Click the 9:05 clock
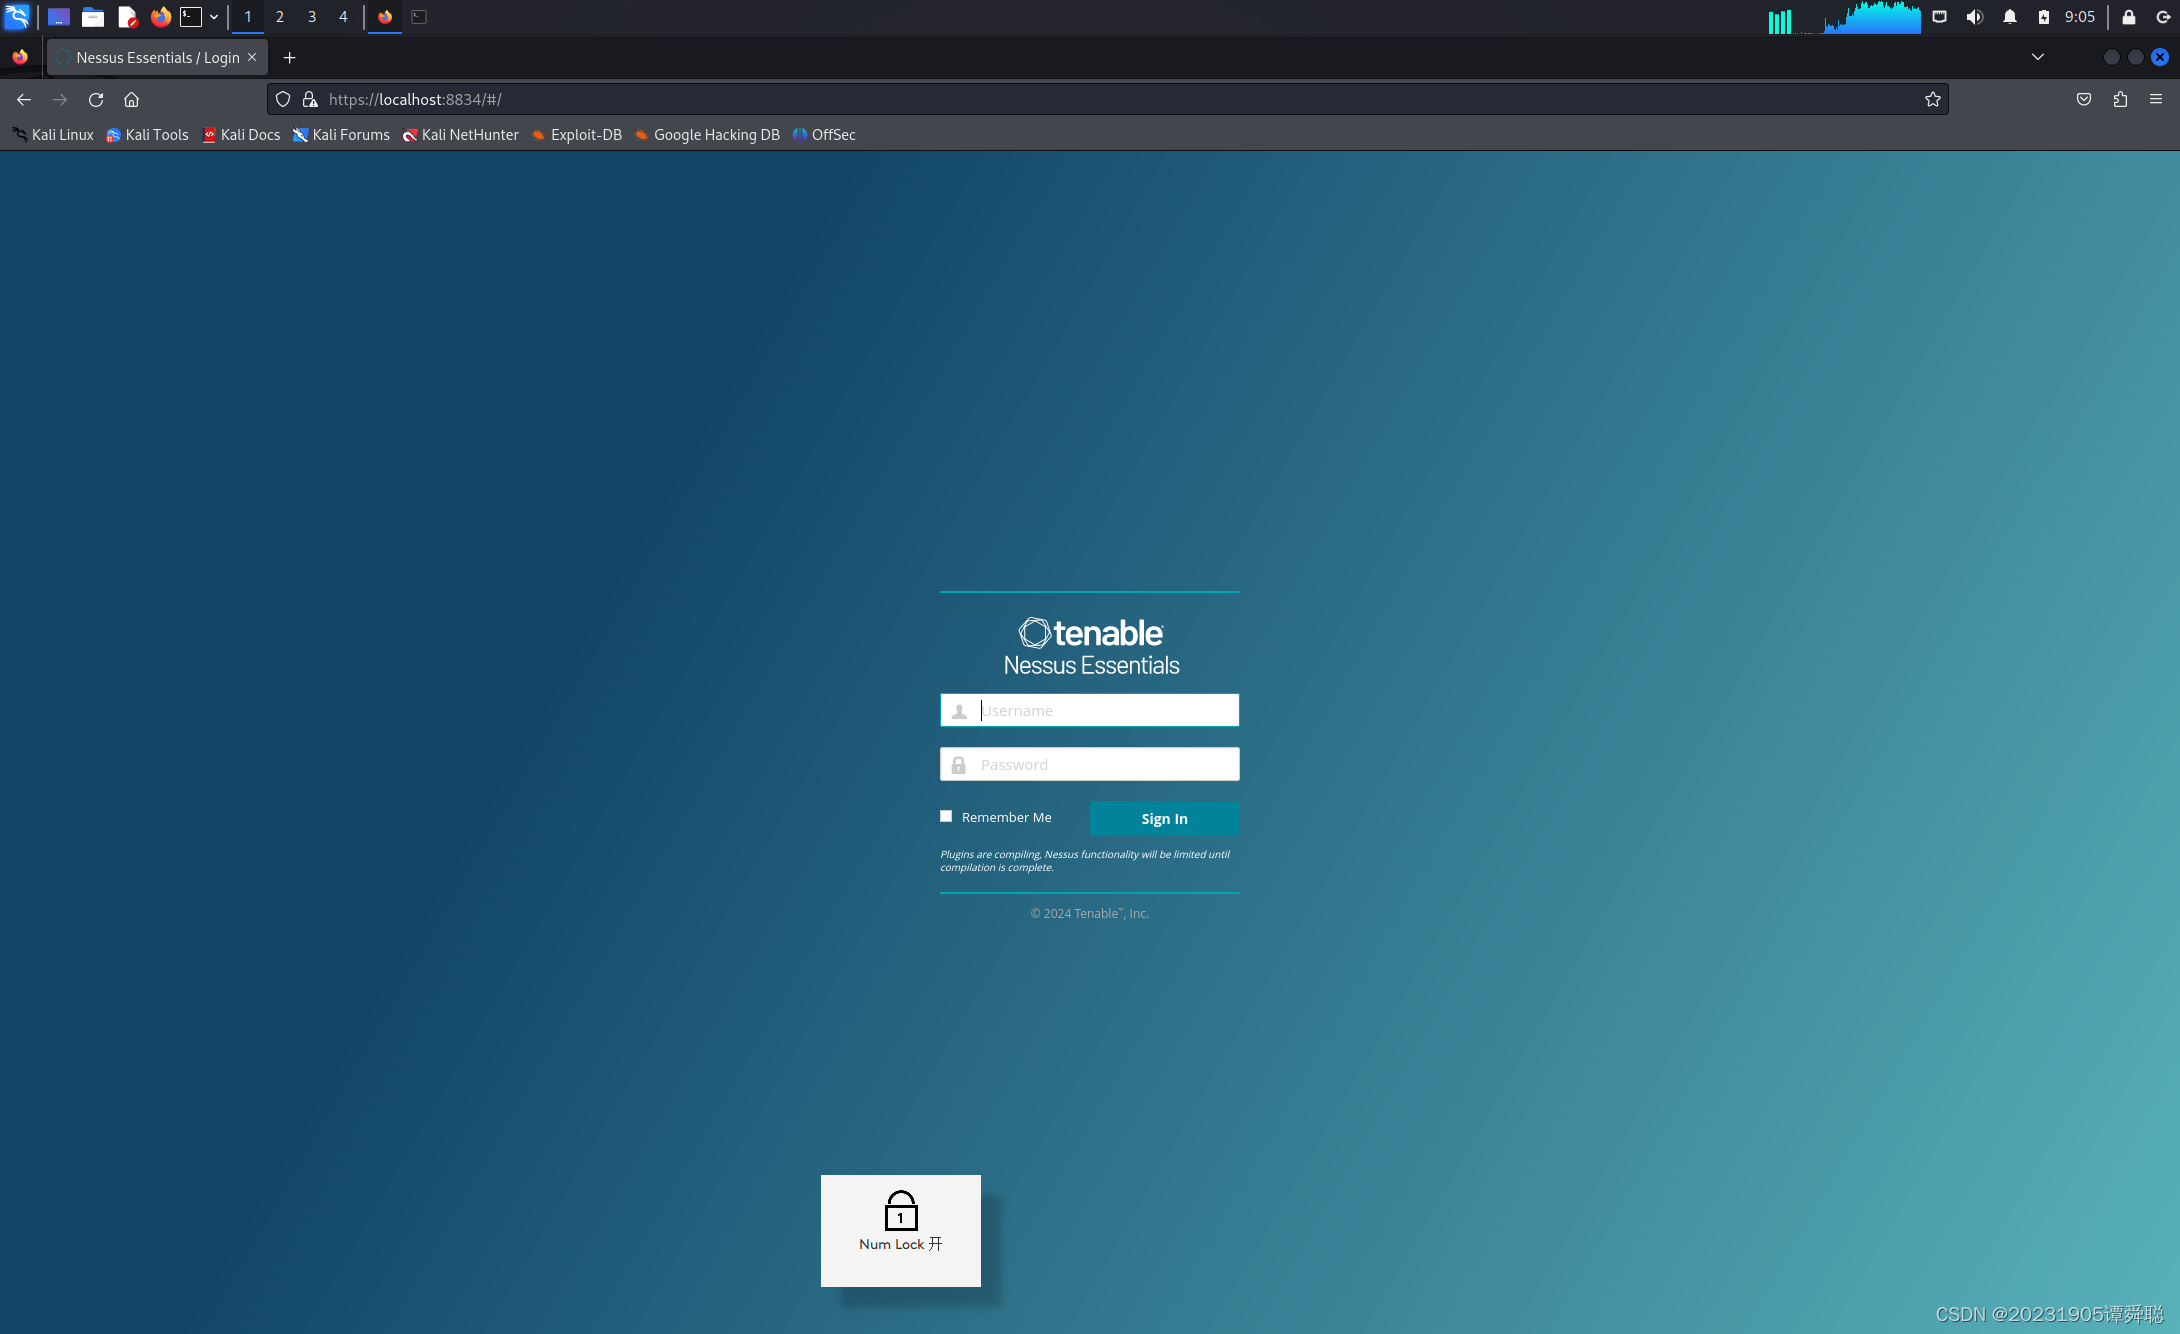The image size is (2180, 1334). tap(2080, 17)
